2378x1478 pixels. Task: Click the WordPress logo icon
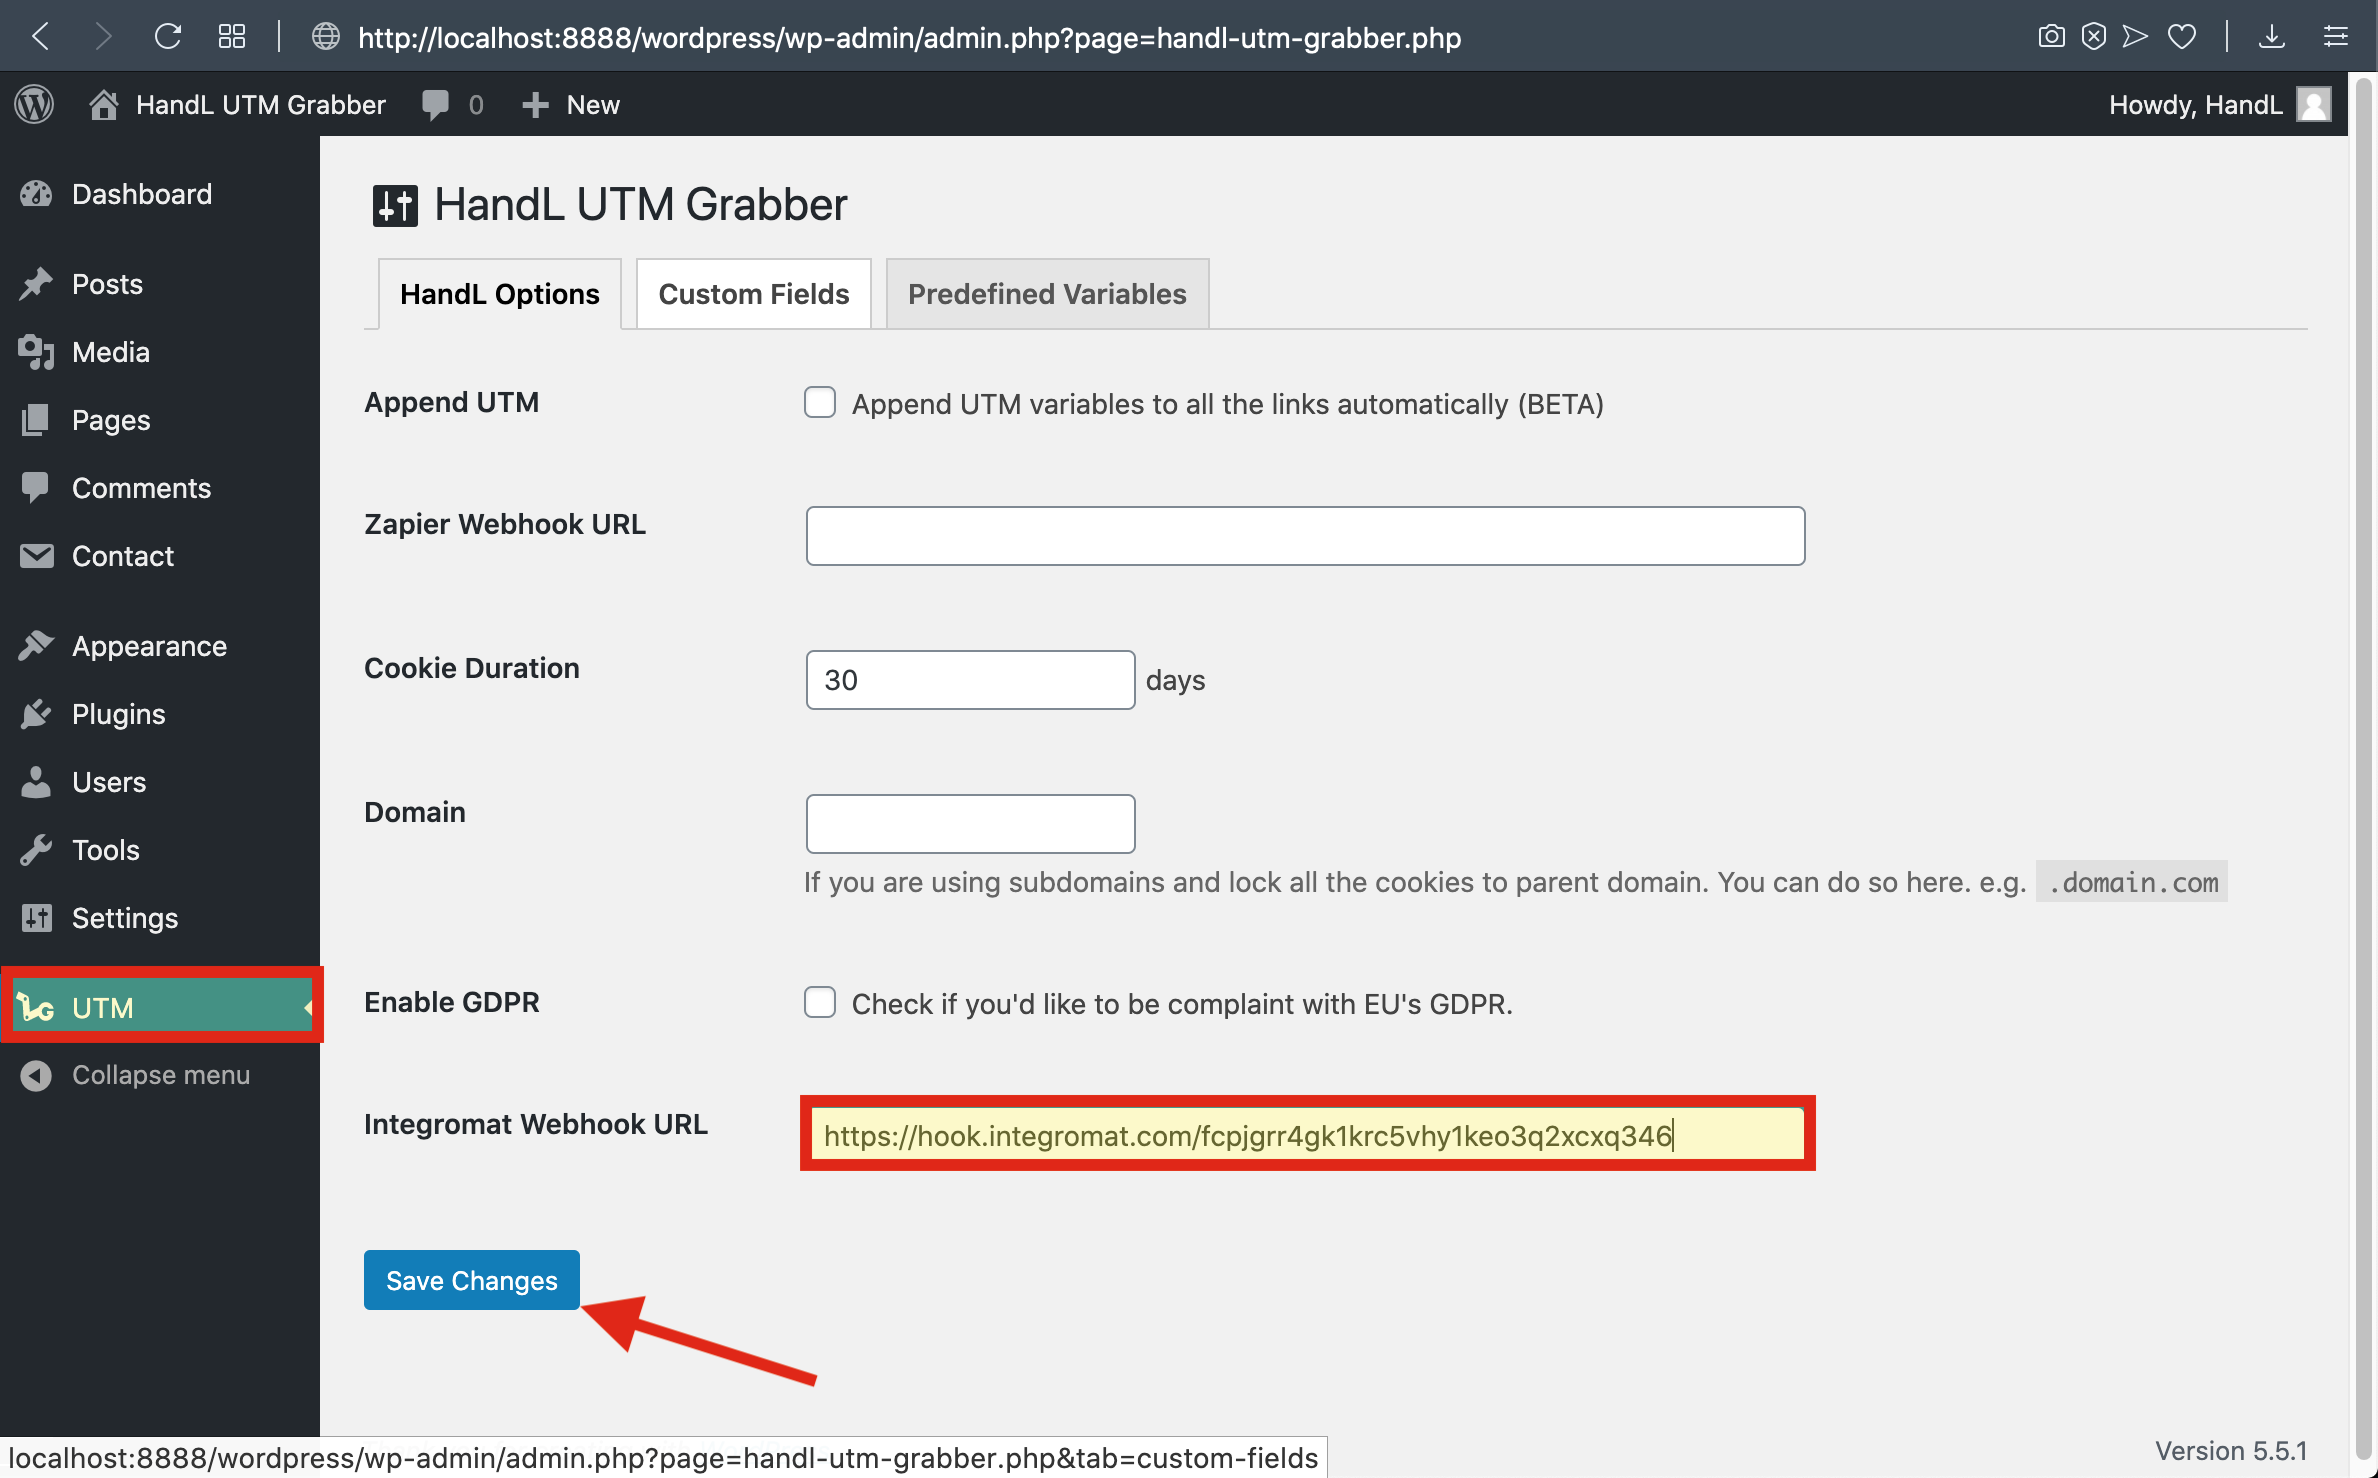coord(34,104)
